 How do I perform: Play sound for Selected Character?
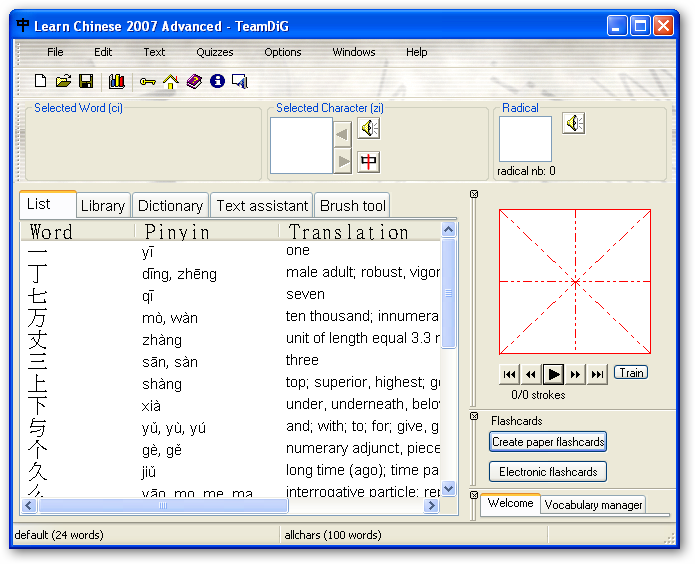tap(369, 129)
